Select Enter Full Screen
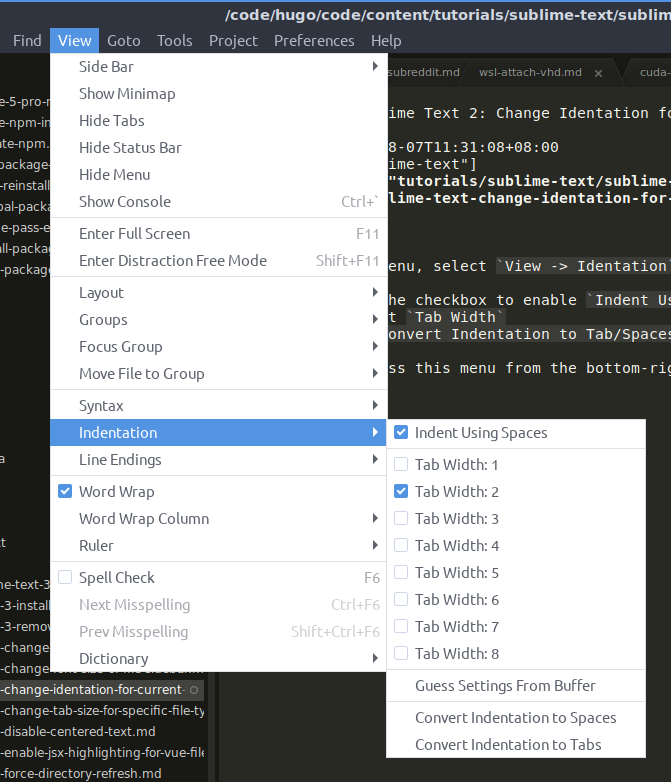The height and width of the screenshot is (782, 671). click(x=219, y=233)
